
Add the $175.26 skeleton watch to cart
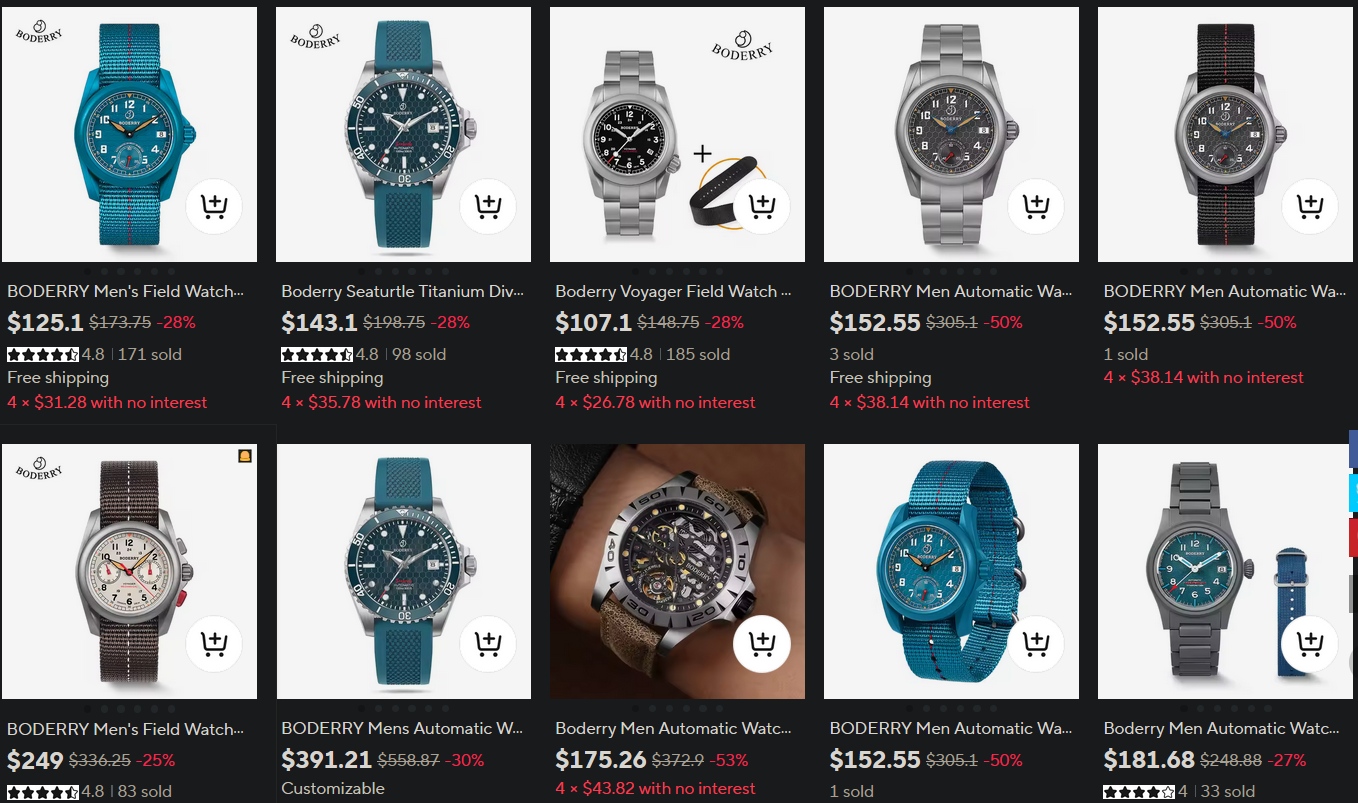coord(762,644)
